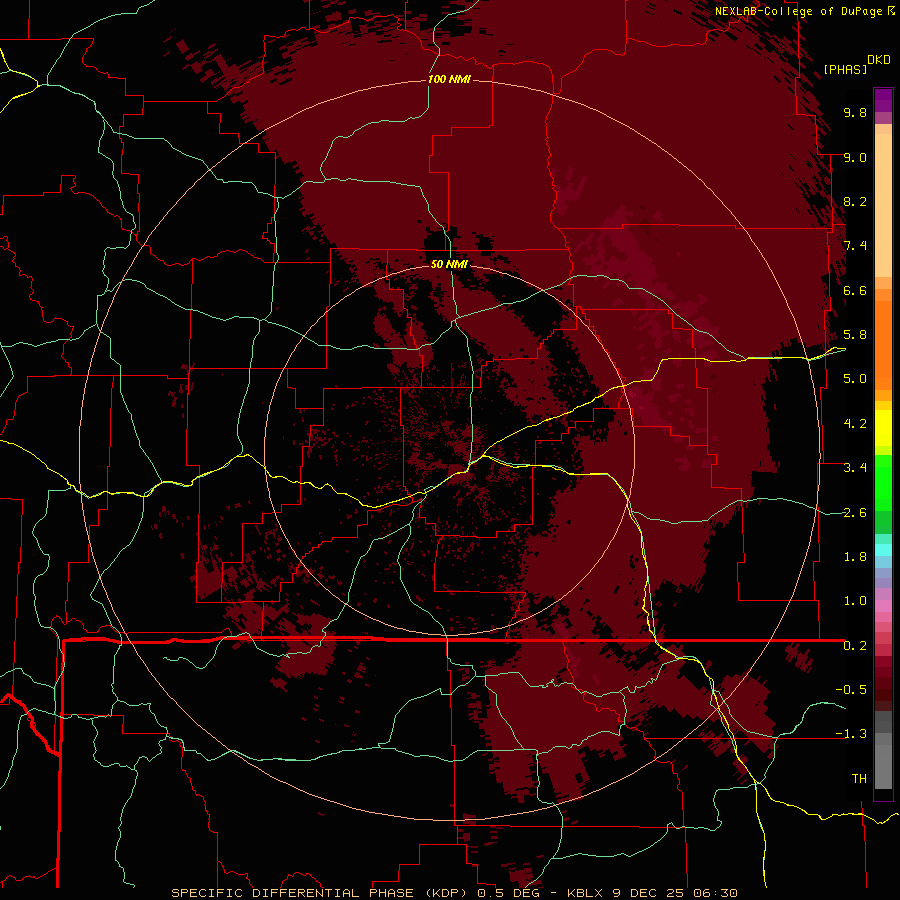The width and height of the screenshot is (900, 900).
Task: Click the 6.6 scale value
Action: coord(855,290)
